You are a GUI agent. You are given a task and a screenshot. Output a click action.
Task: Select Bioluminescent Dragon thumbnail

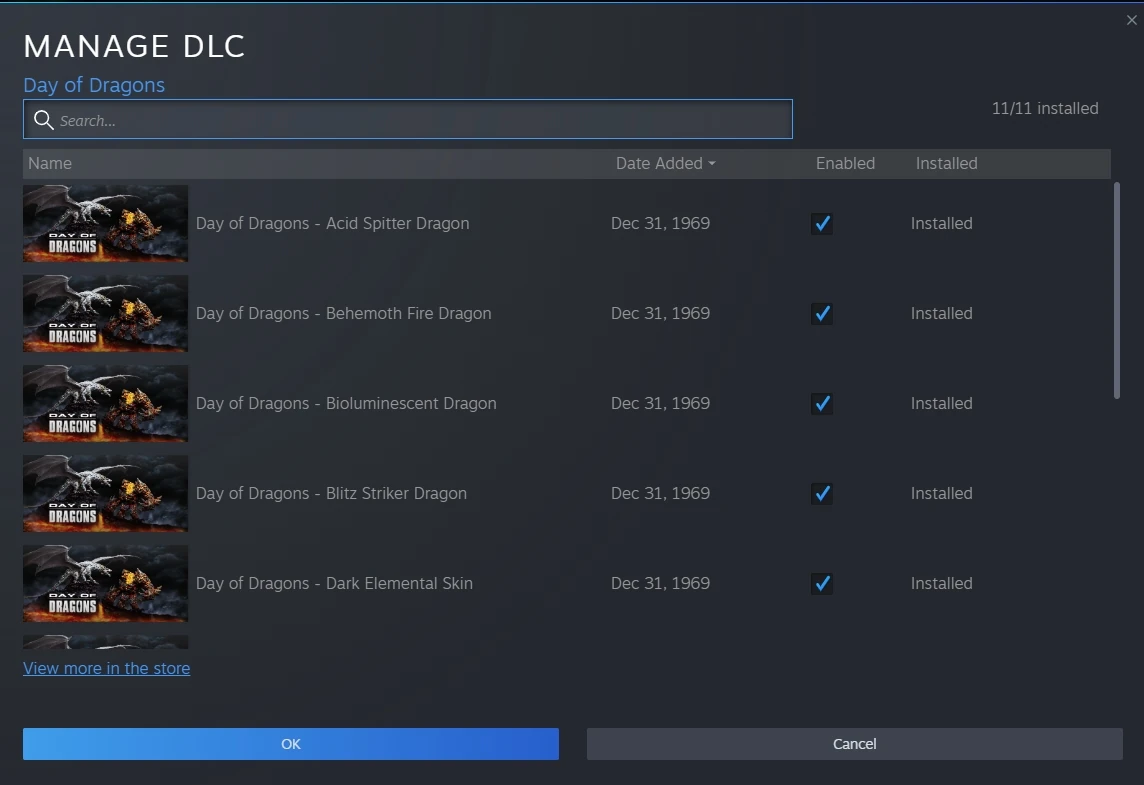[x=105, y=403]
